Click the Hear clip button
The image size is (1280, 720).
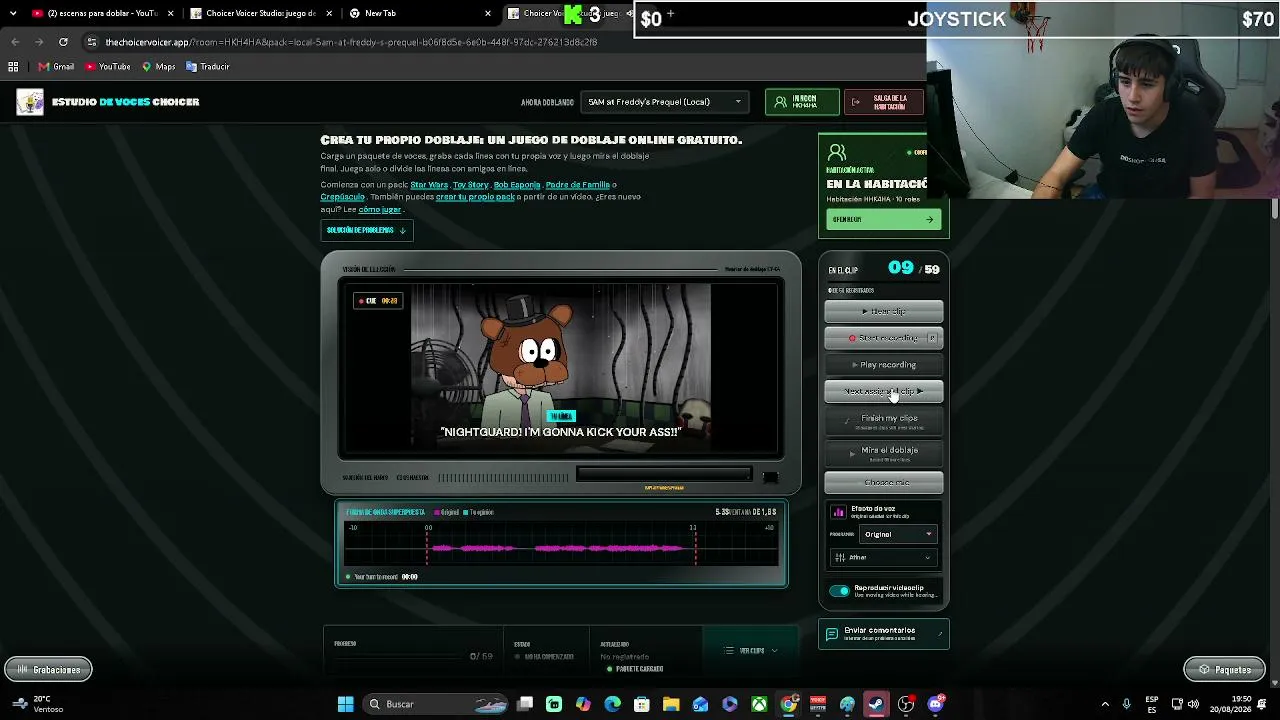tap(883, 311)
